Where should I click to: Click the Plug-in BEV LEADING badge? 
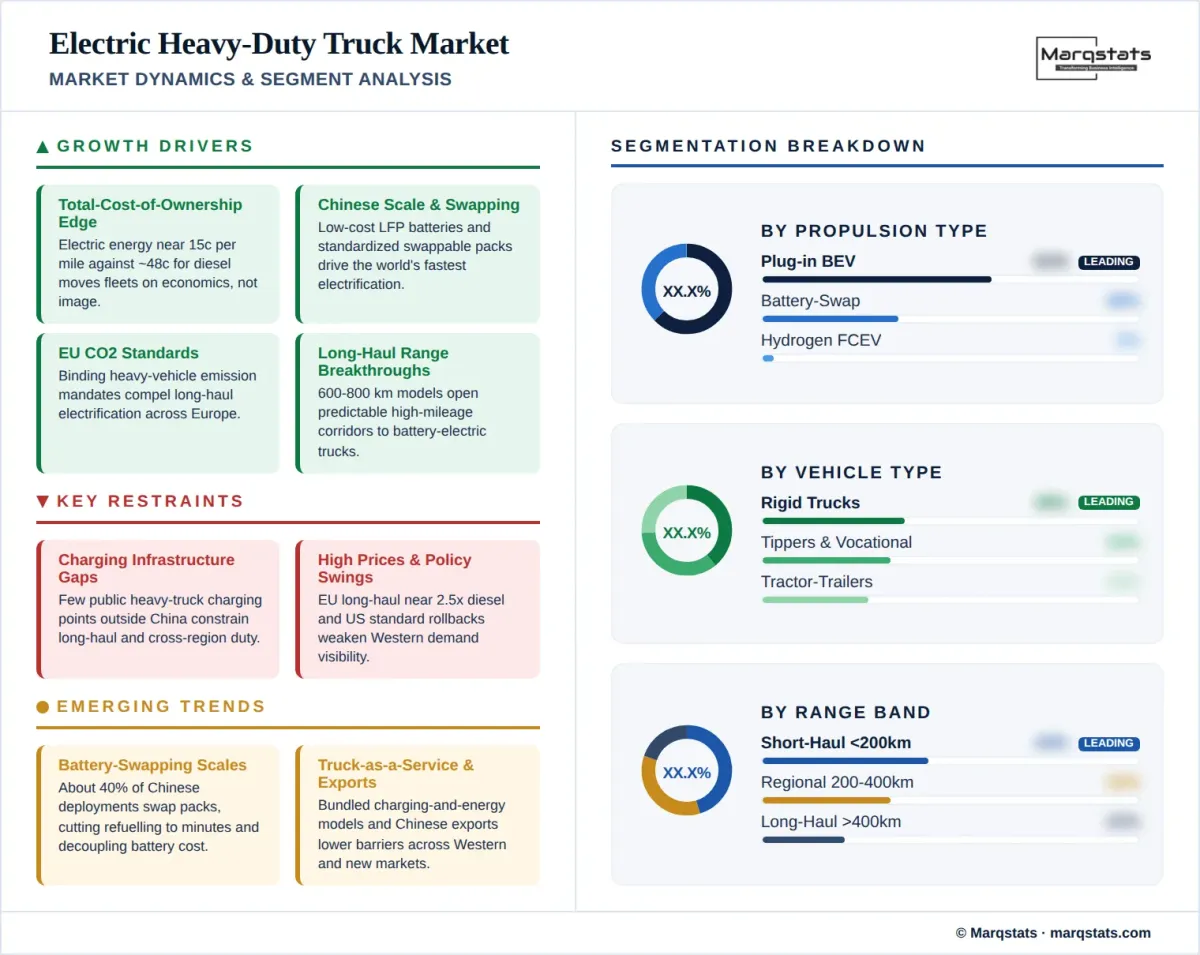pos(1109,262)
